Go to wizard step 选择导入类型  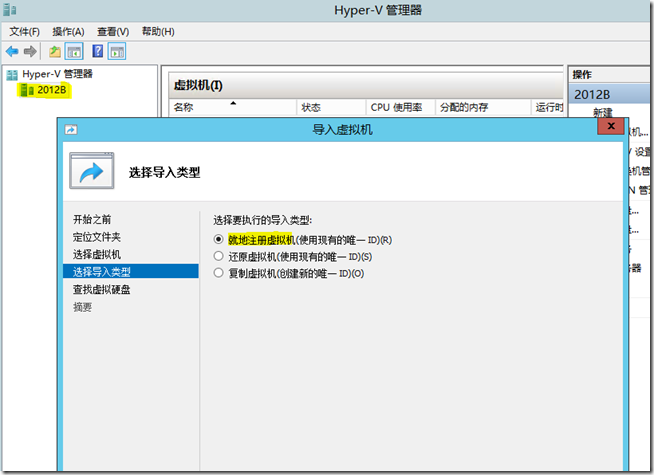pyautogui.click(x=131, y=271)
